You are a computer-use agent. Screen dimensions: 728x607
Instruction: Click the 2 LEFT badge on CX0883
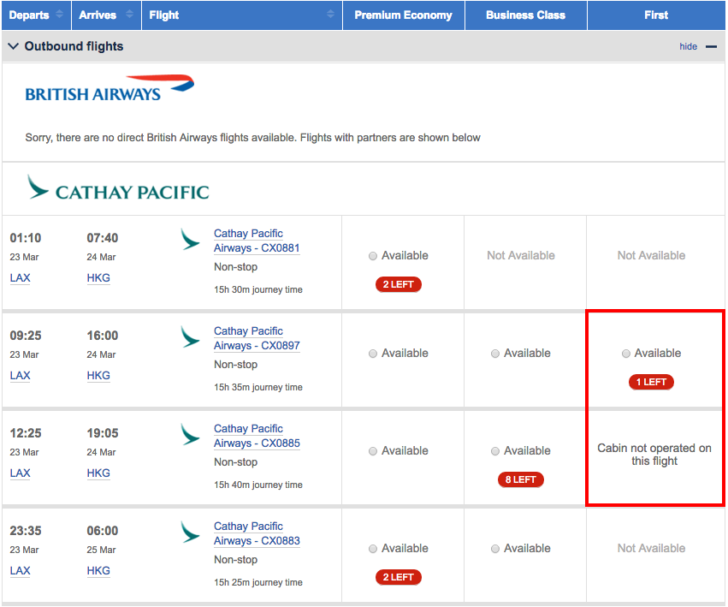click(398, 577)
